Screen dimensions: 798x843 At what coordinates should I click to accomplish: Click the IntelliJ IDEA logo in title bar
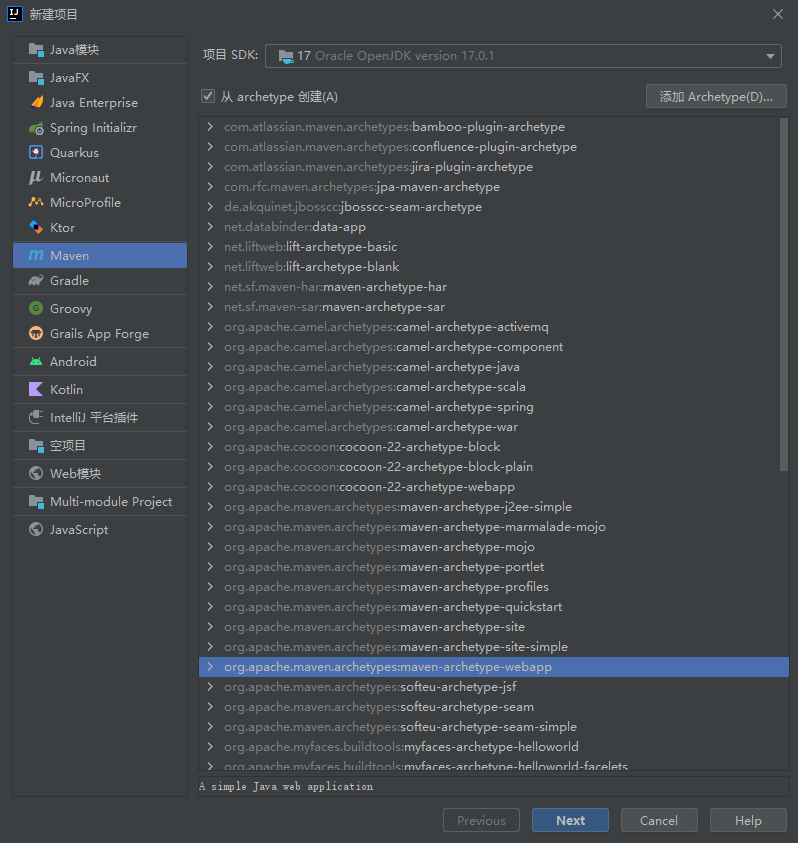pos(15,14)
